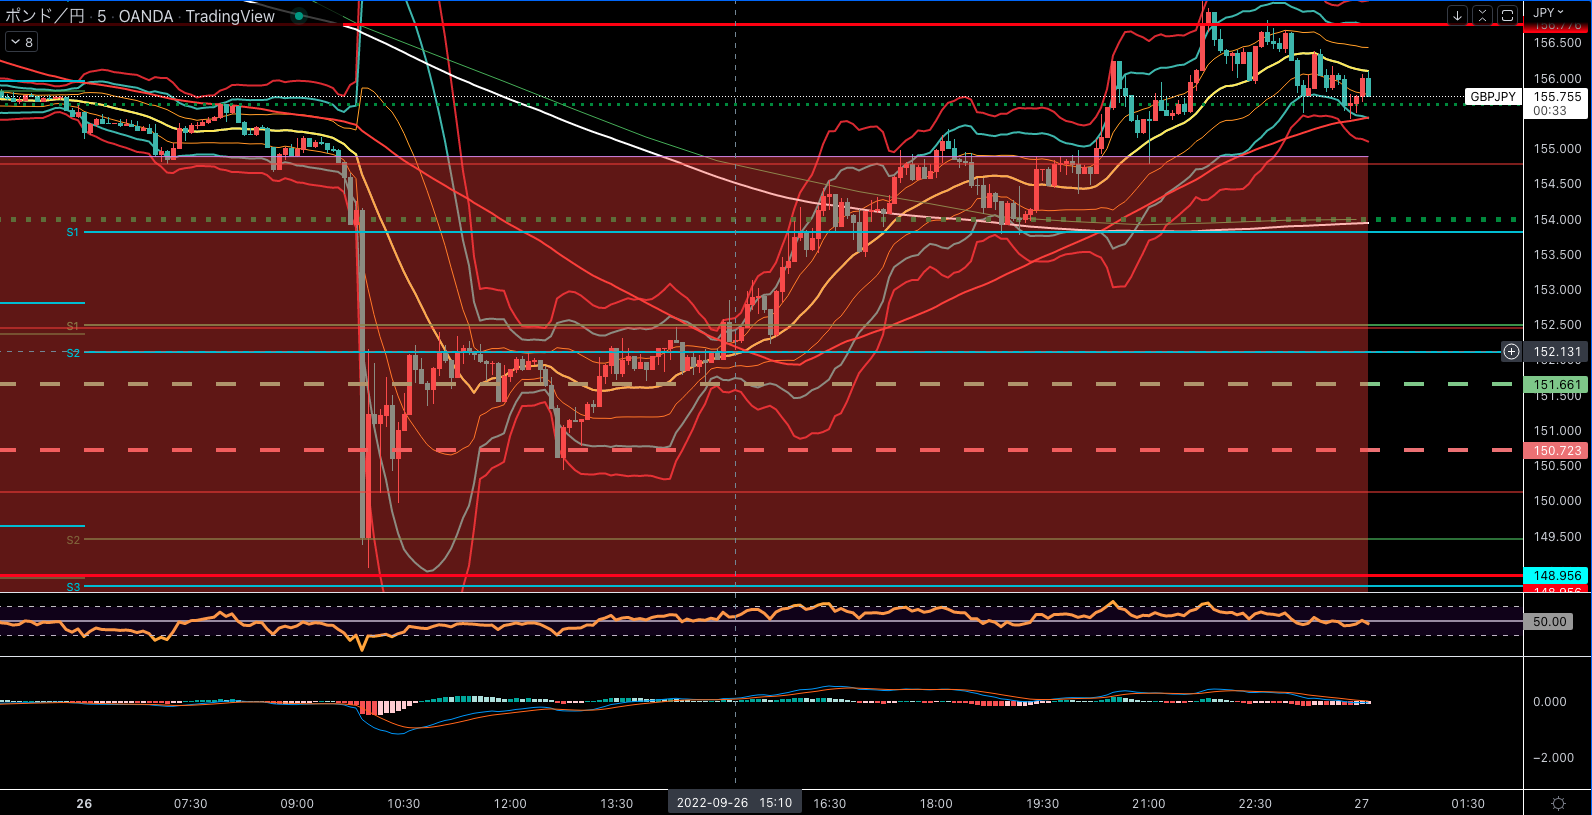Click the down-arrow button at chart top right

[1458, 15]
